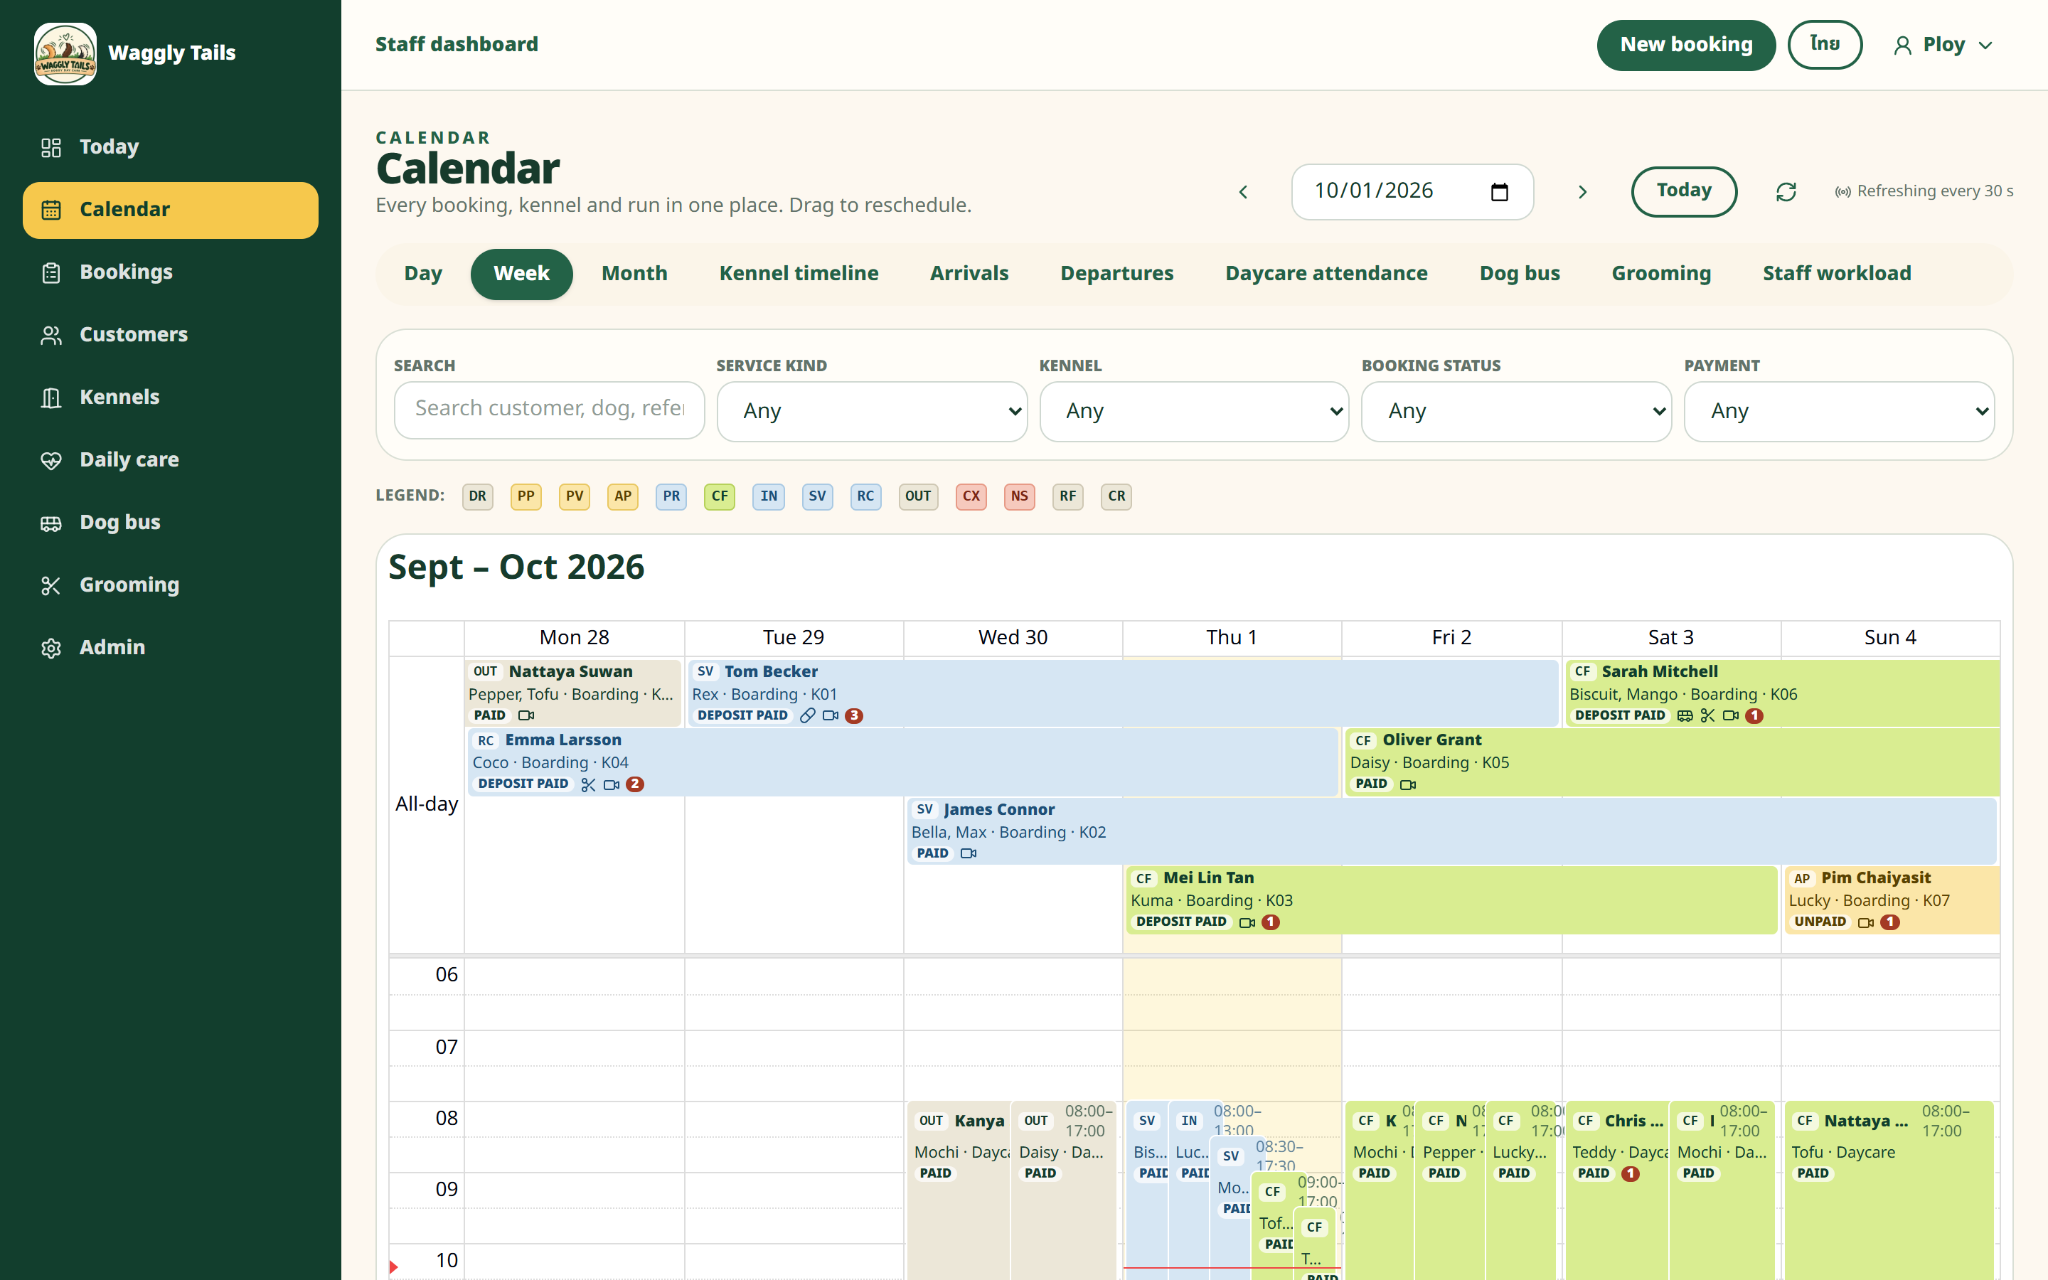Screen dimensions: 2048x1280
Task: Switch language with the ไทย button
Action: 1824,45
